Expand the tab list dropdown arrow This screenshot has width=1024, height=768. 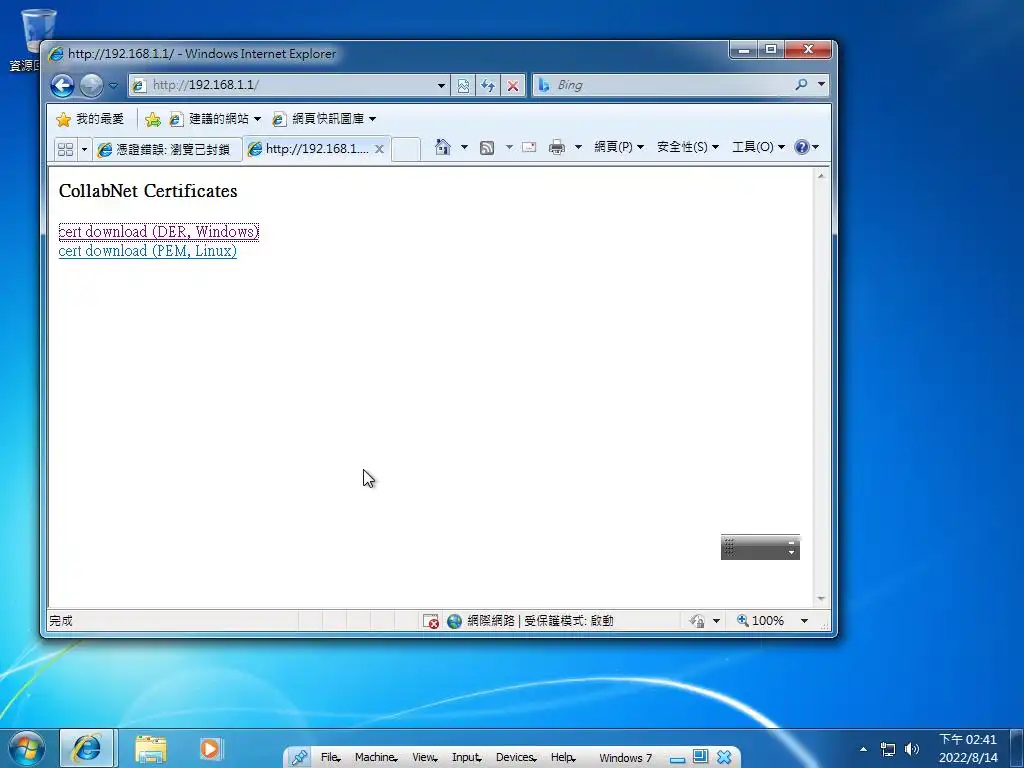click(84, 150)
